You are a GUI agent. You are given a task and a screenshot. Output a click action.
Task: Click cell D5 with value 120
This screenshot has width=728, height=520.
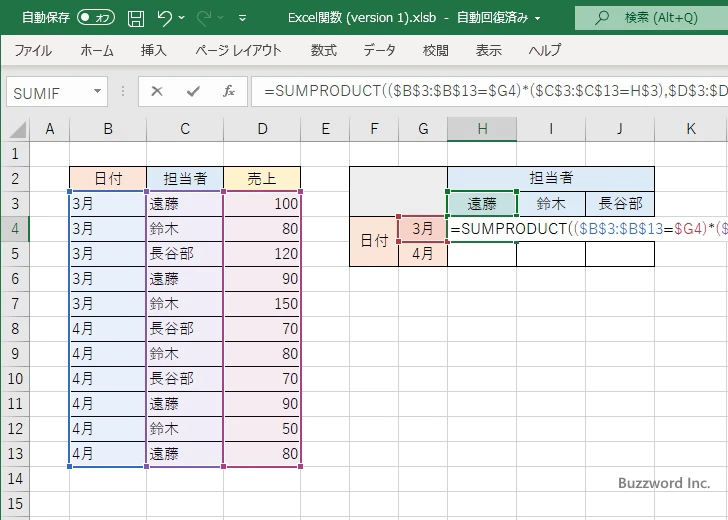tap(262, 254)
